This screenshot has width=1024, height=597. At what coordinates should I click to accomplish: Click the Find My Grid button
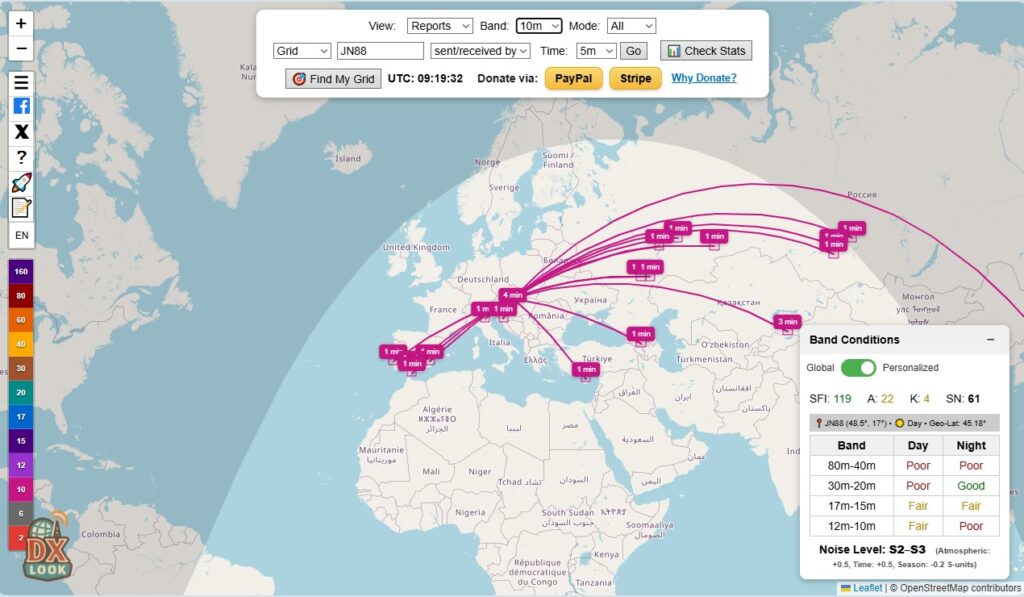point(333,79)
